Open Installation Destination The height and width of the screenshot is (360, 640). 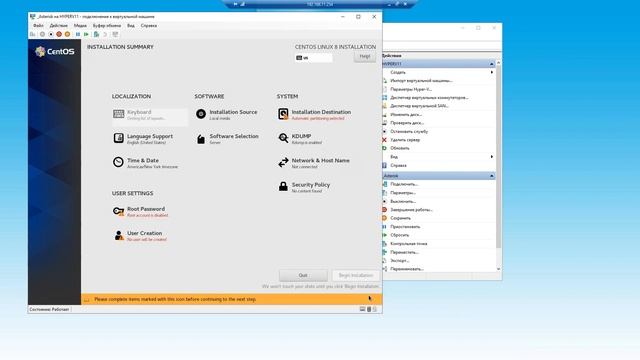pyautogui.click(x=314, y=115)
